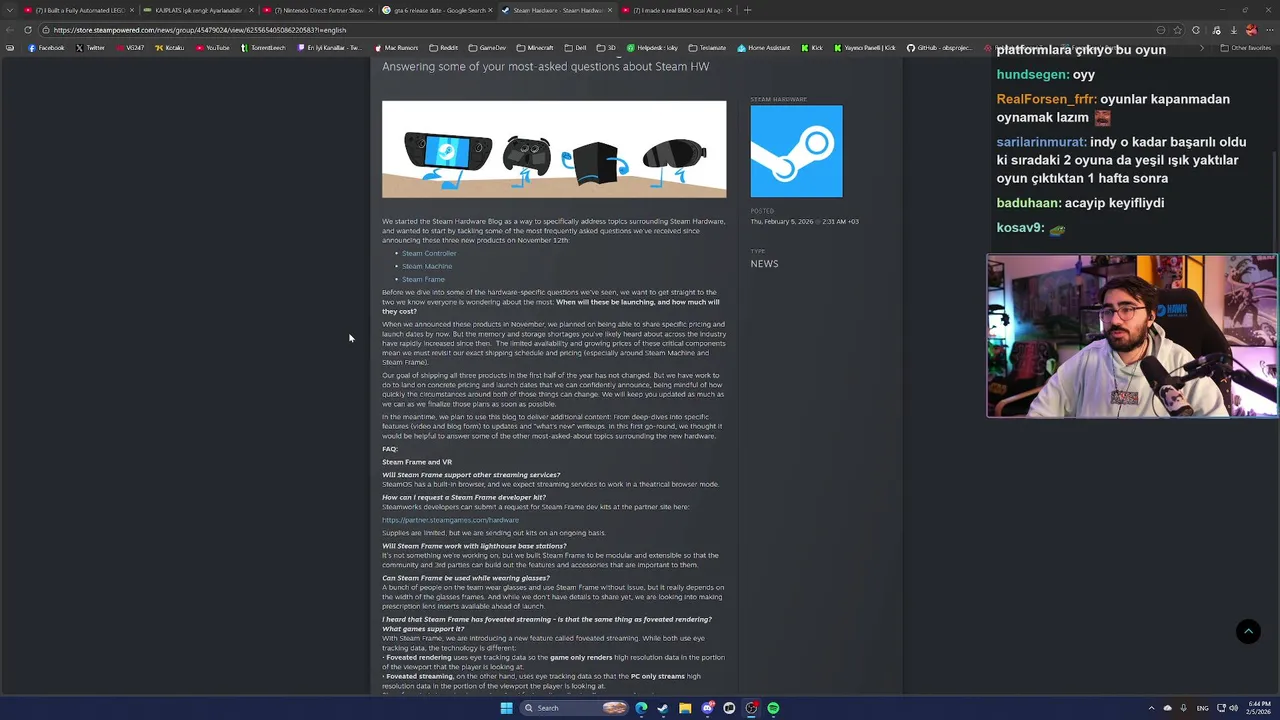Click the taskbar Search box
Image resolution: width=1280 pixels, height=720 pixels.
pyautogui.click(x=574, y=708)
